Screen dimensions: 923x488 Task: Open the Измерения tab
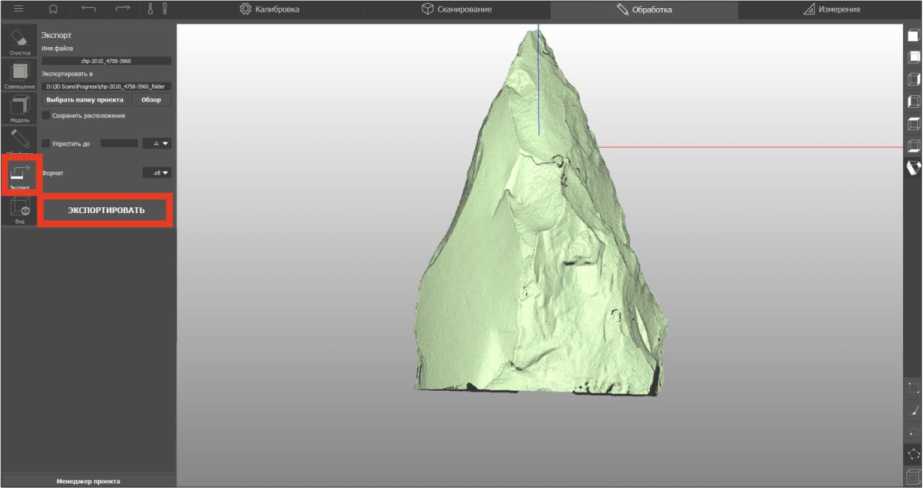830,10
